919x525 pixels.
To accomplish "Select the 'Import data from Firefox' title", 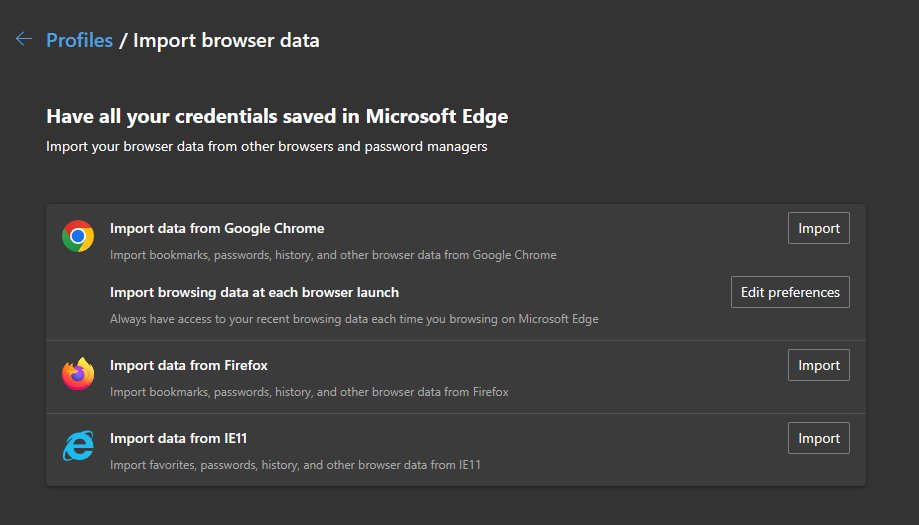I will click(x=189, y=365).
